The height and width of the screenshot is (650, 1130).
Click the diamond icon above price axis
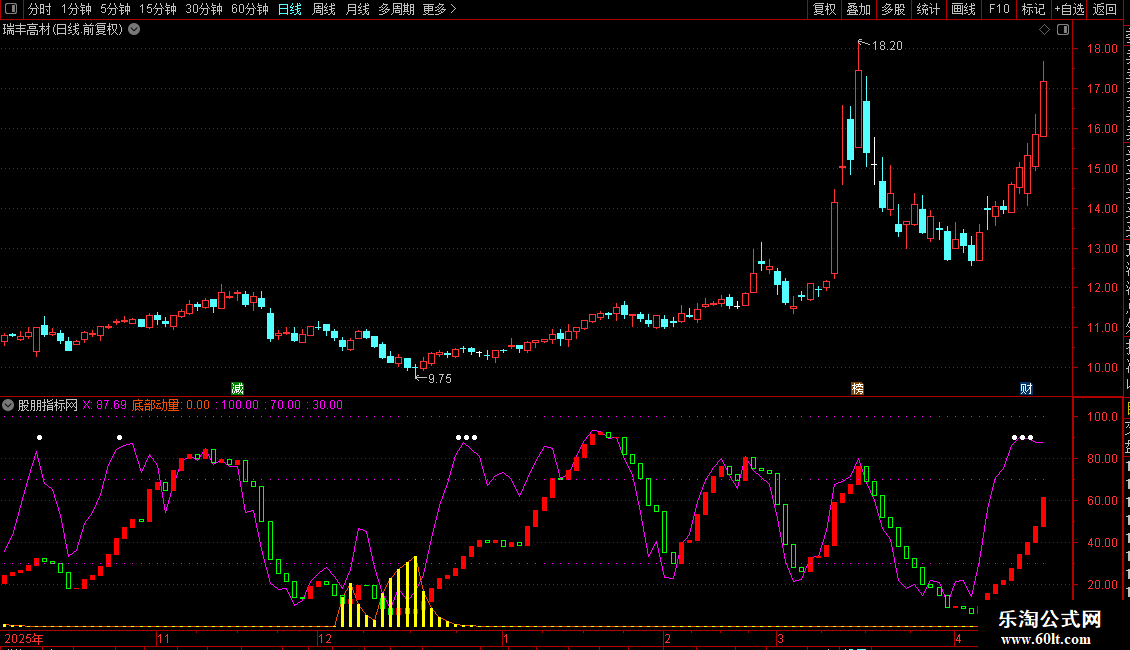point(1044,30)
